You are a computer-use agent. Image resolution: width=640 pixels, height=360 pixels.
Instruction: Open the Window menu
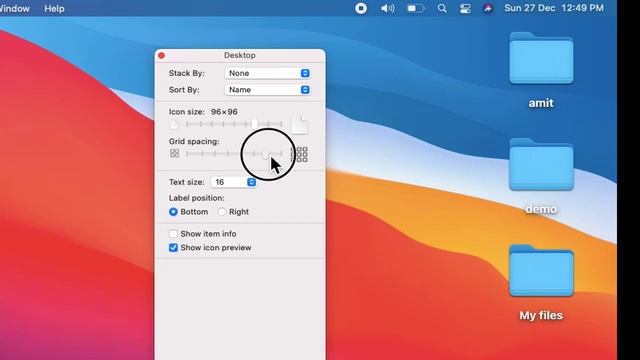click(14, 9)
